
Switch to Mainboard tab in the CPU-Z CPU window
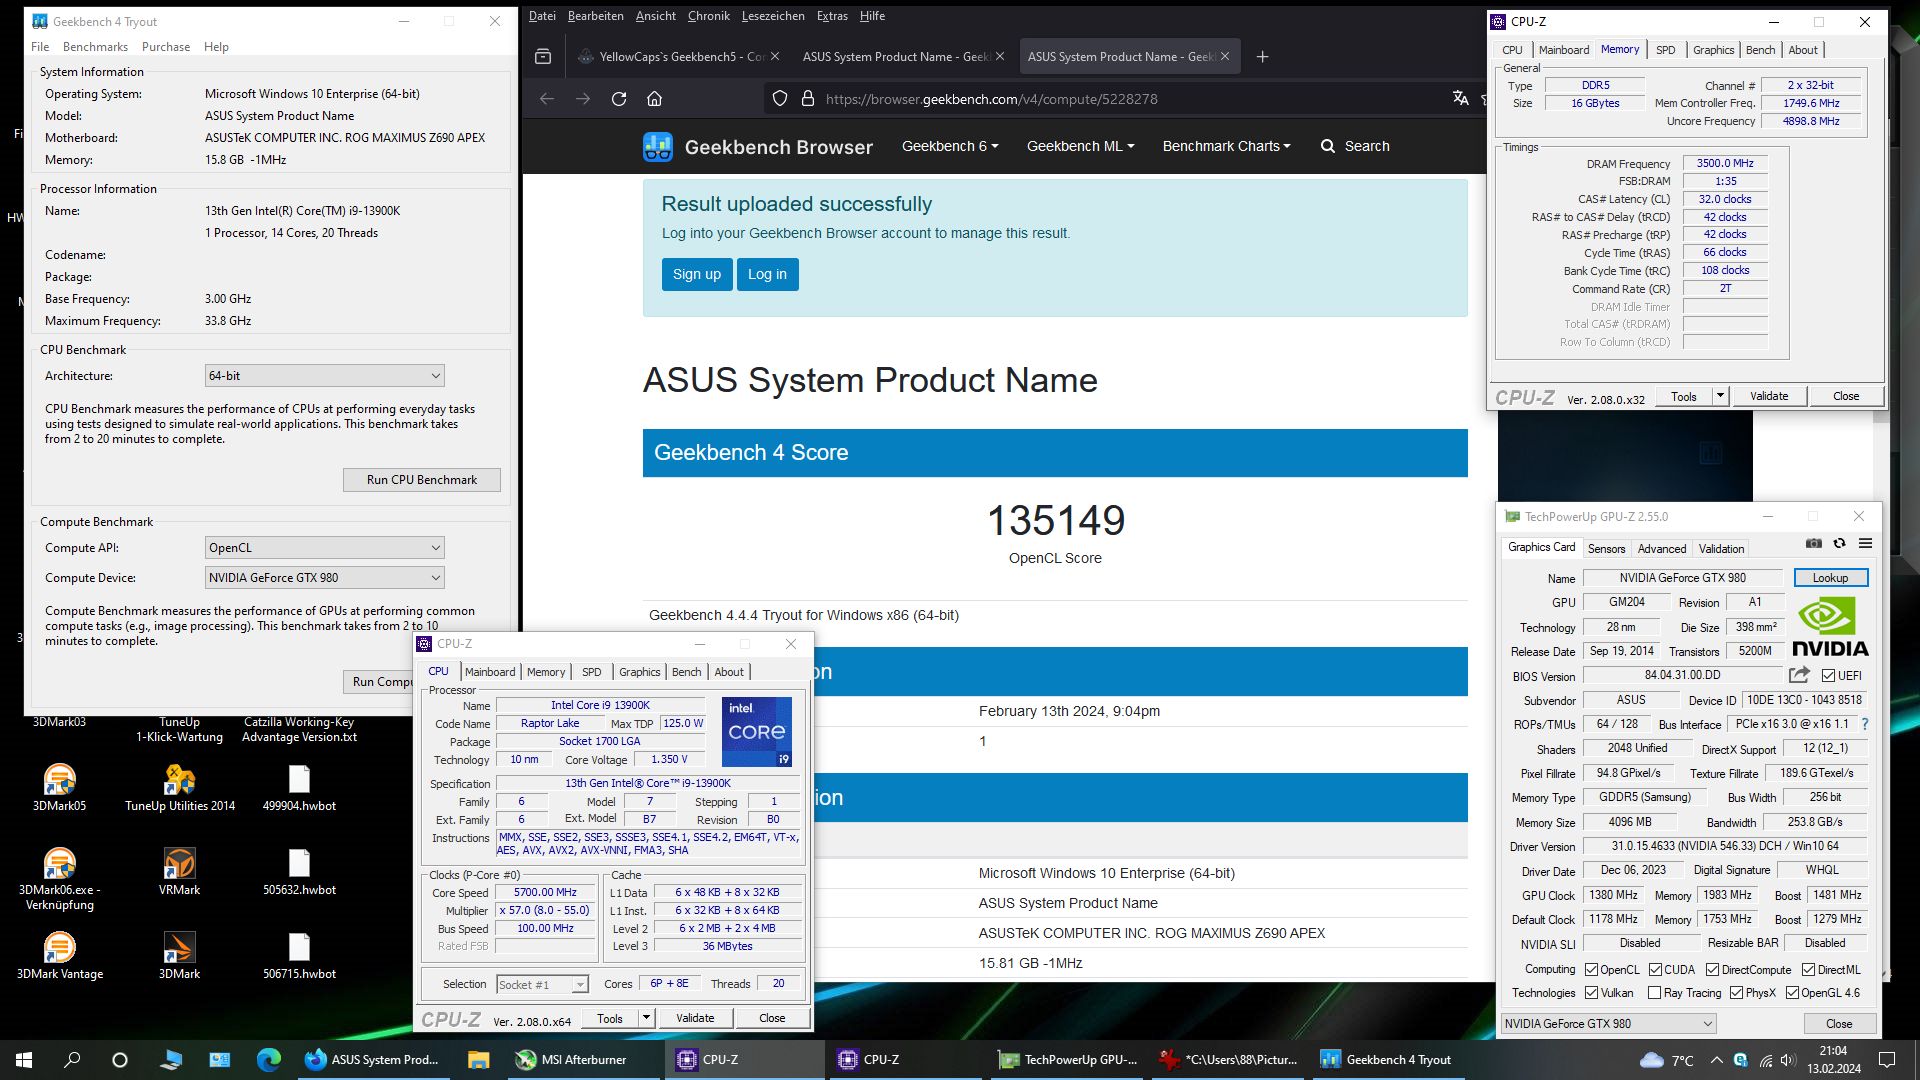point(490,672)
